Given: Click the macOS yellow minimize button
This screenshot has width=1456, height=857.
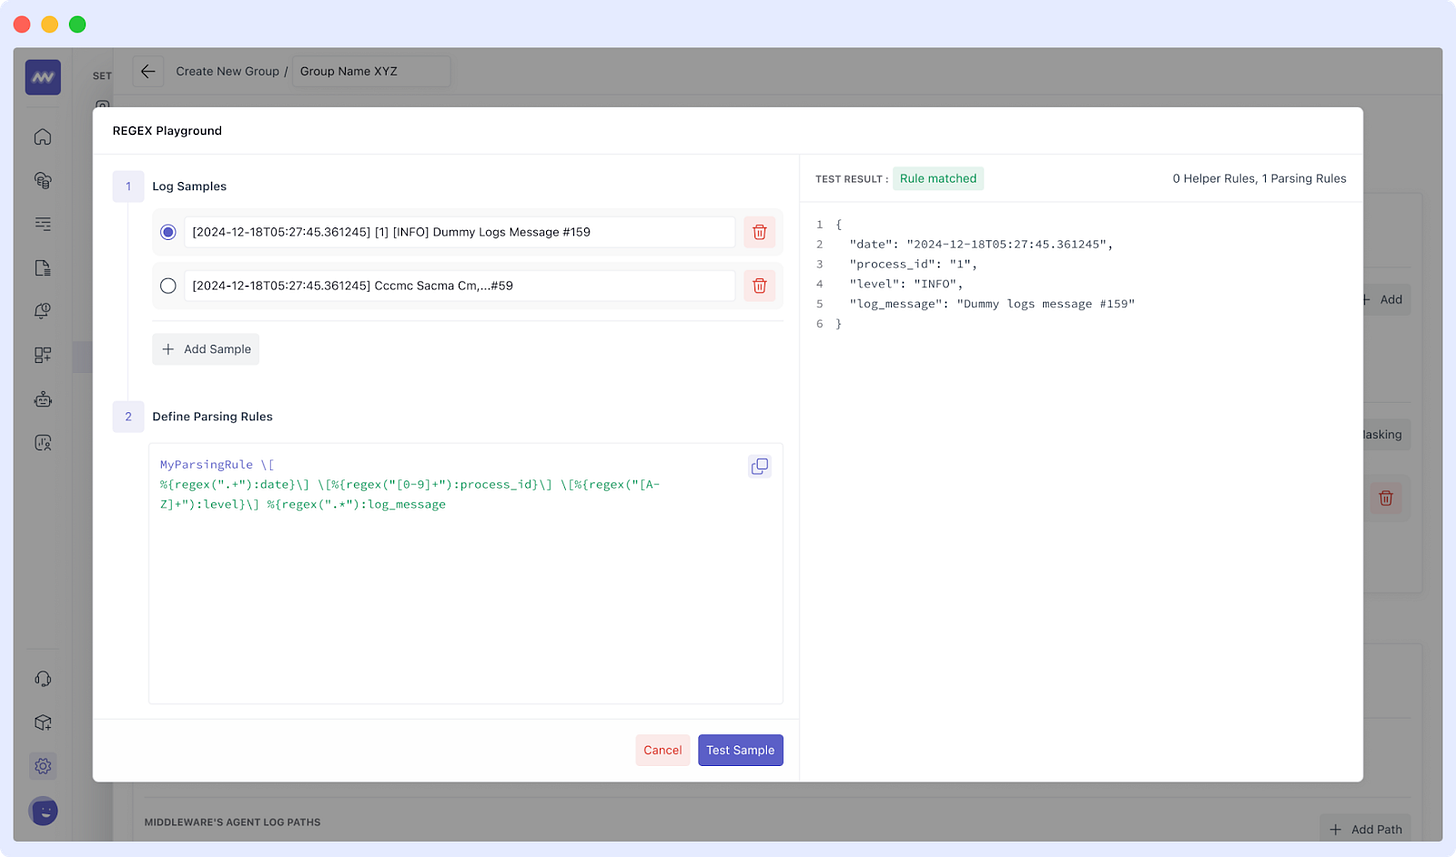Looking at the screenshot, I should click(50, 24).
